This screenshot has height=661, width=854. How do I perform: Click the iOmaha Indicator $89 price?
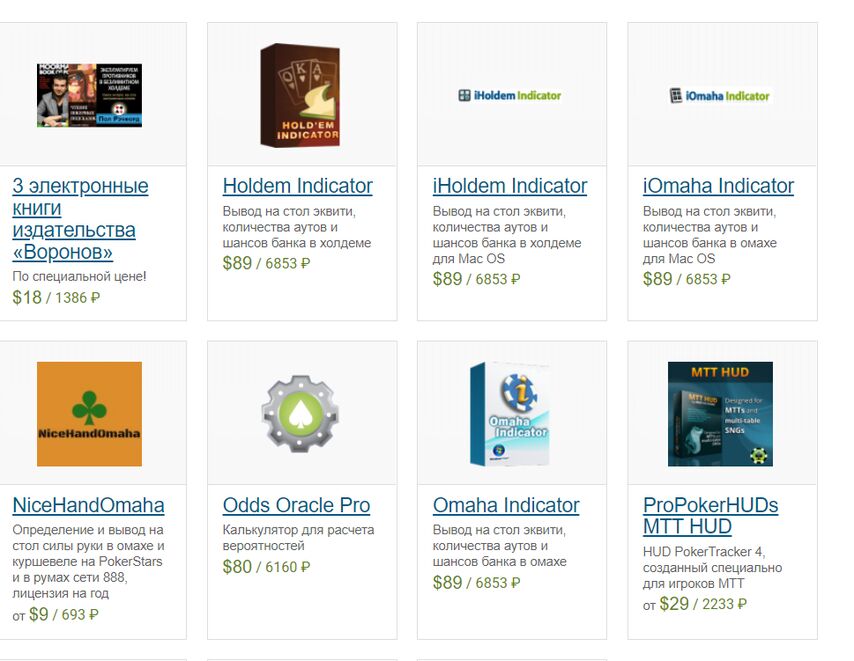(687, 279)
